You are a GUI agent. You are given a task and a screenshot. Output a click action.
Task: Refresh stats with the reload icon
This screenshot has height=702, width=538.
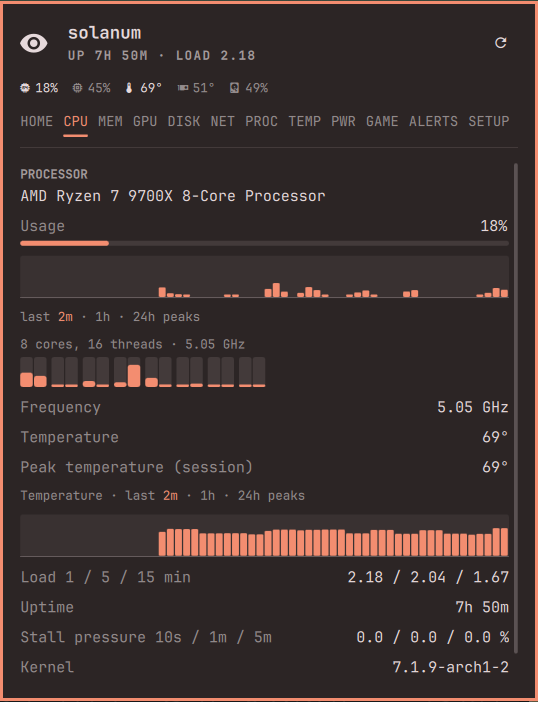tap(501, 43)
